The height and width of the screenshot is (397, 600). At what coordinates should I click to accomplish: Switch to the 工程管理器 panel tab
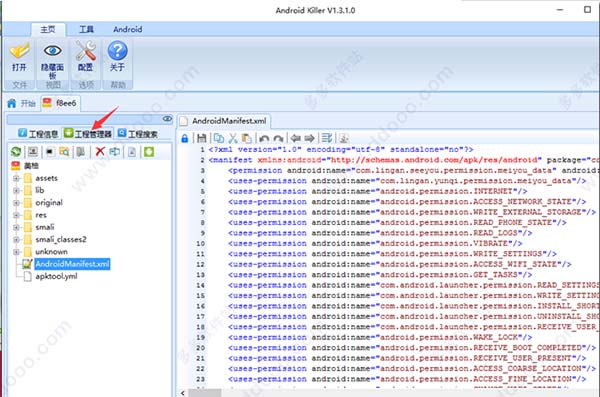click(x=88, y=134)
